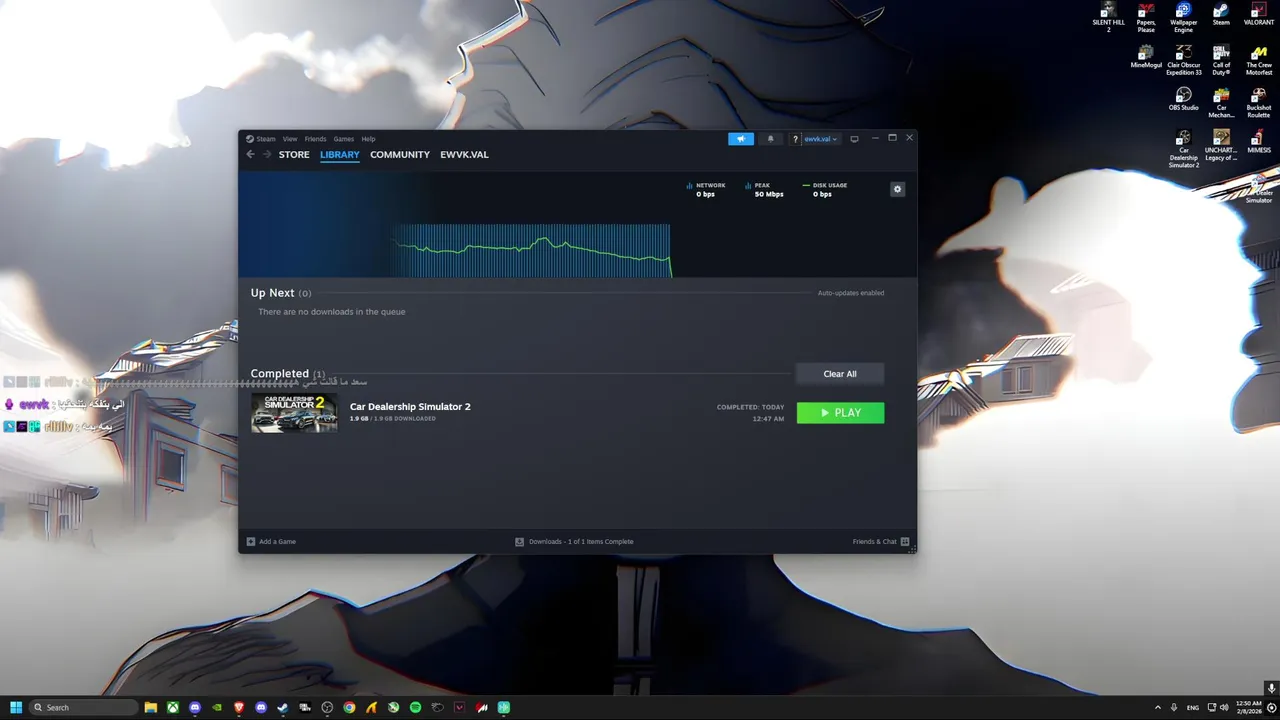The image size is (1280, 720).
Task: Open the clock showing 12:50 AM
Action: [x=1249, y=707]
